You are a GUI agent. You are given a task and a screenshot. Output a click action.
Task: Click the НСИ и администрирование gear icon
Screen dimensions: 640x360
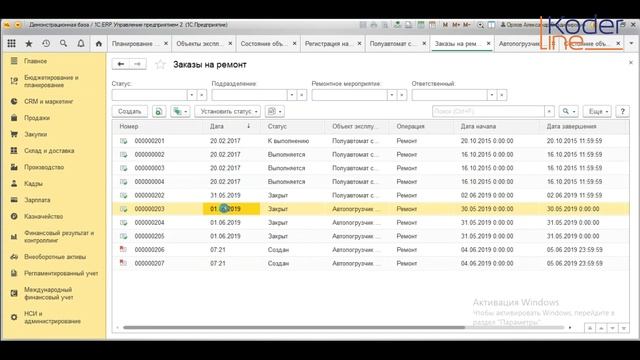(14, 317)
